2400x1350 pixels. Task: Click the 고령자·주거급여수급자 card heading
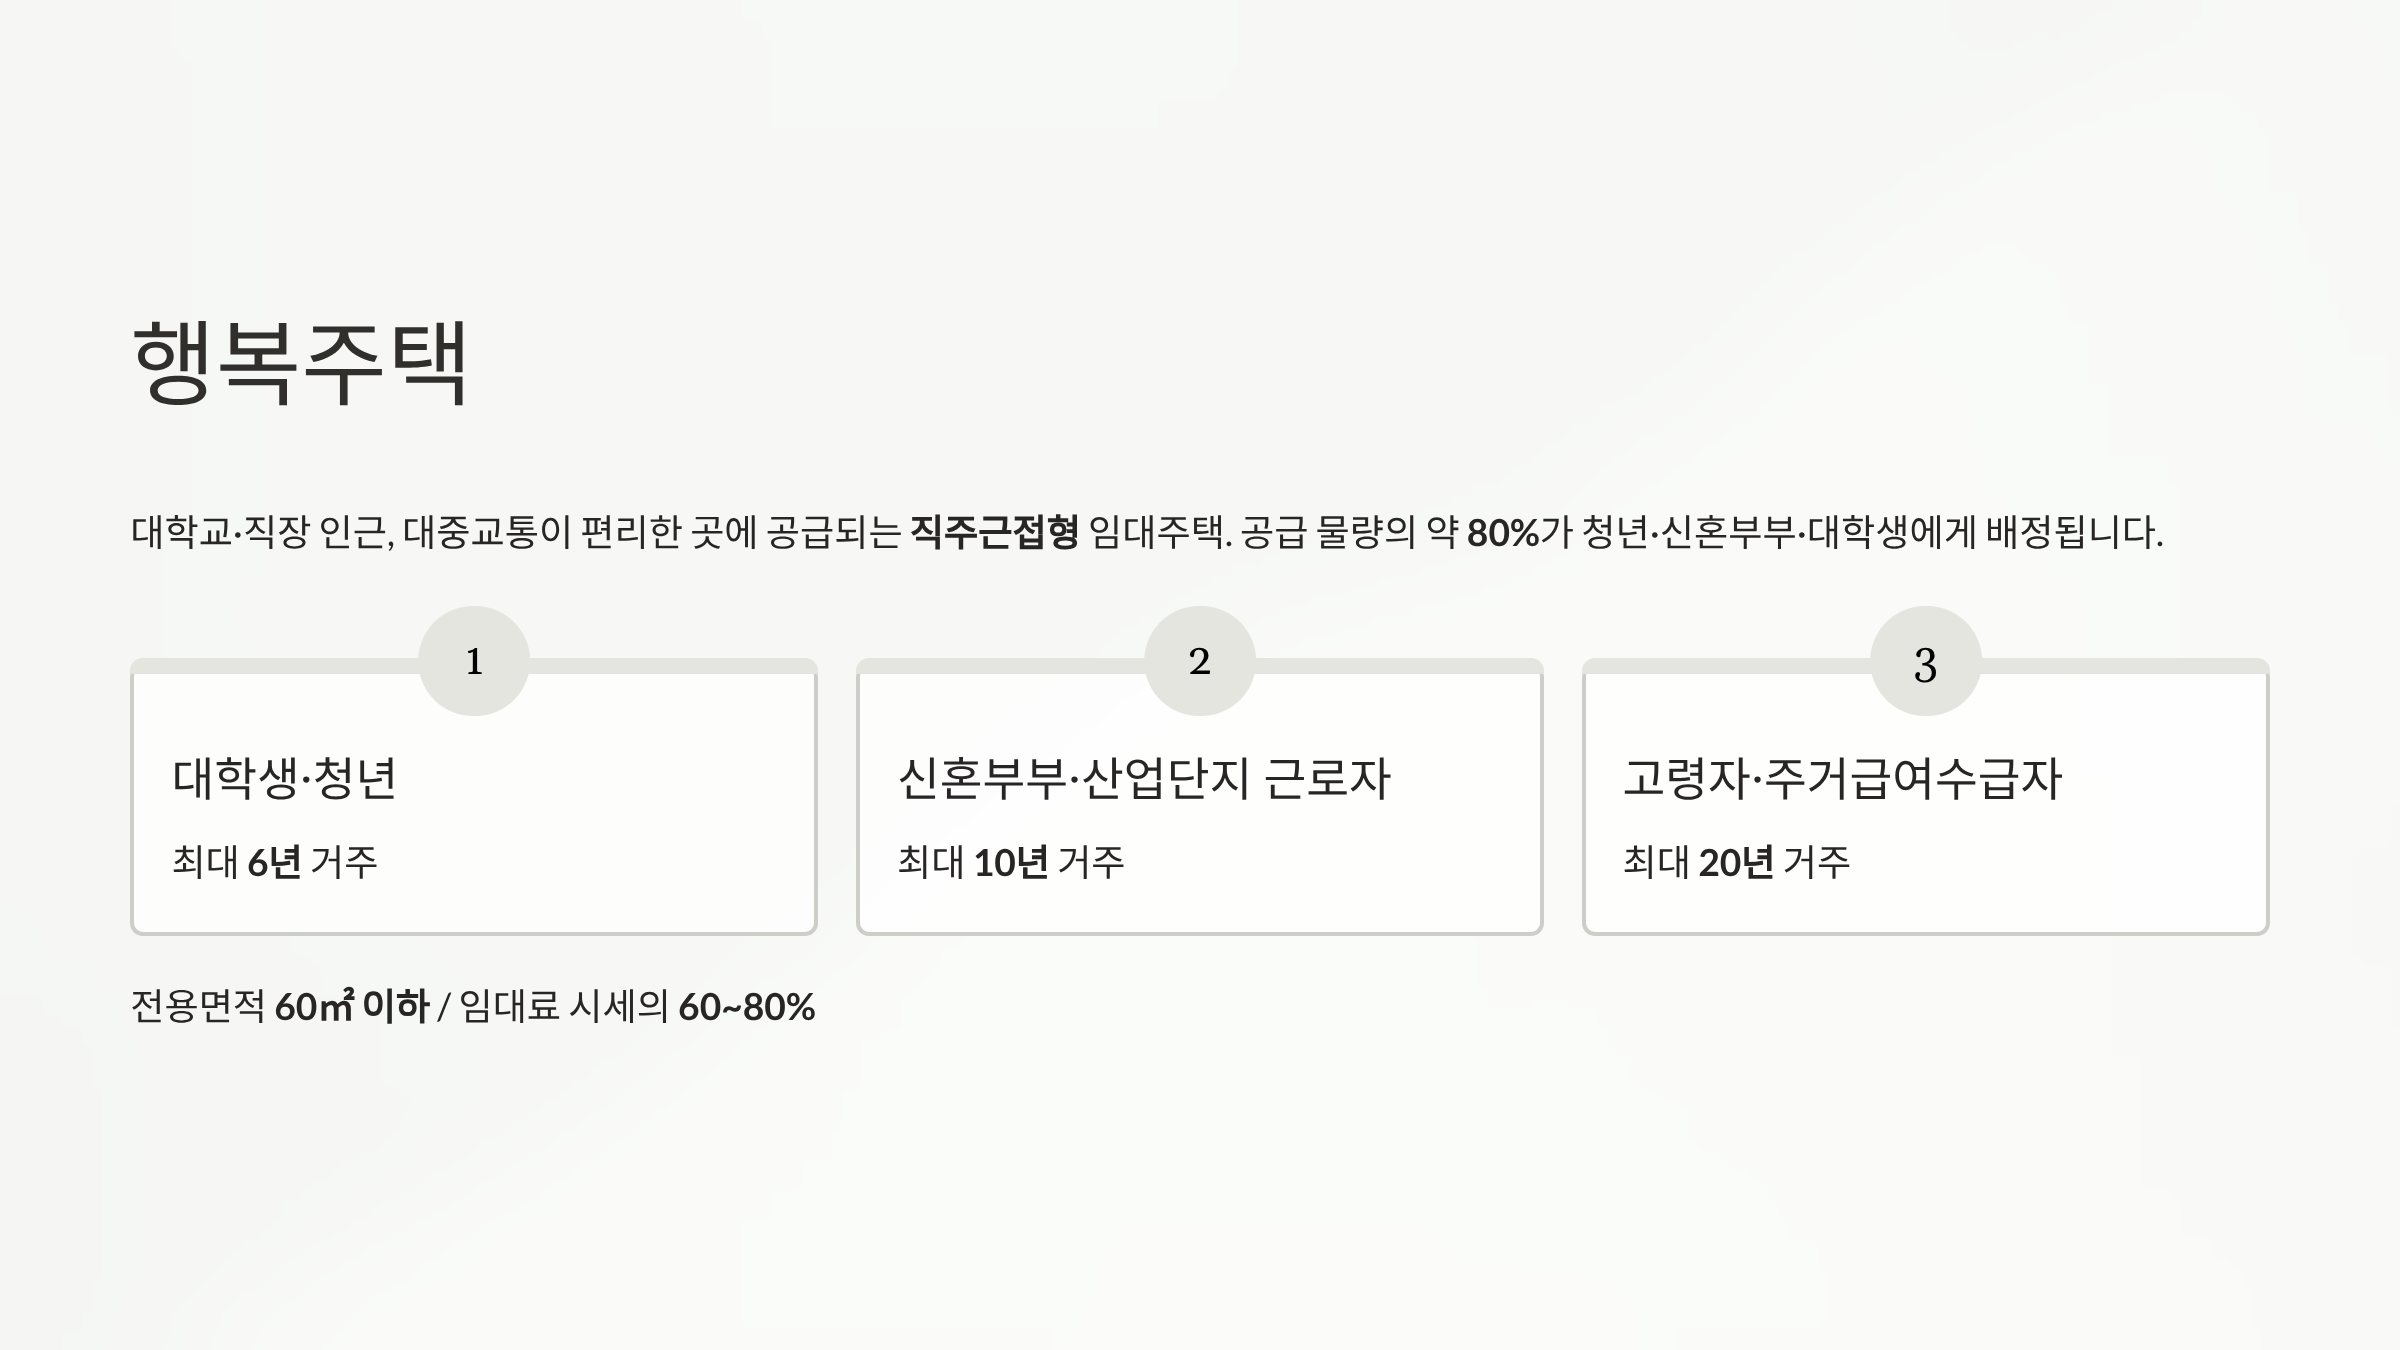(x=1842, y=778)
